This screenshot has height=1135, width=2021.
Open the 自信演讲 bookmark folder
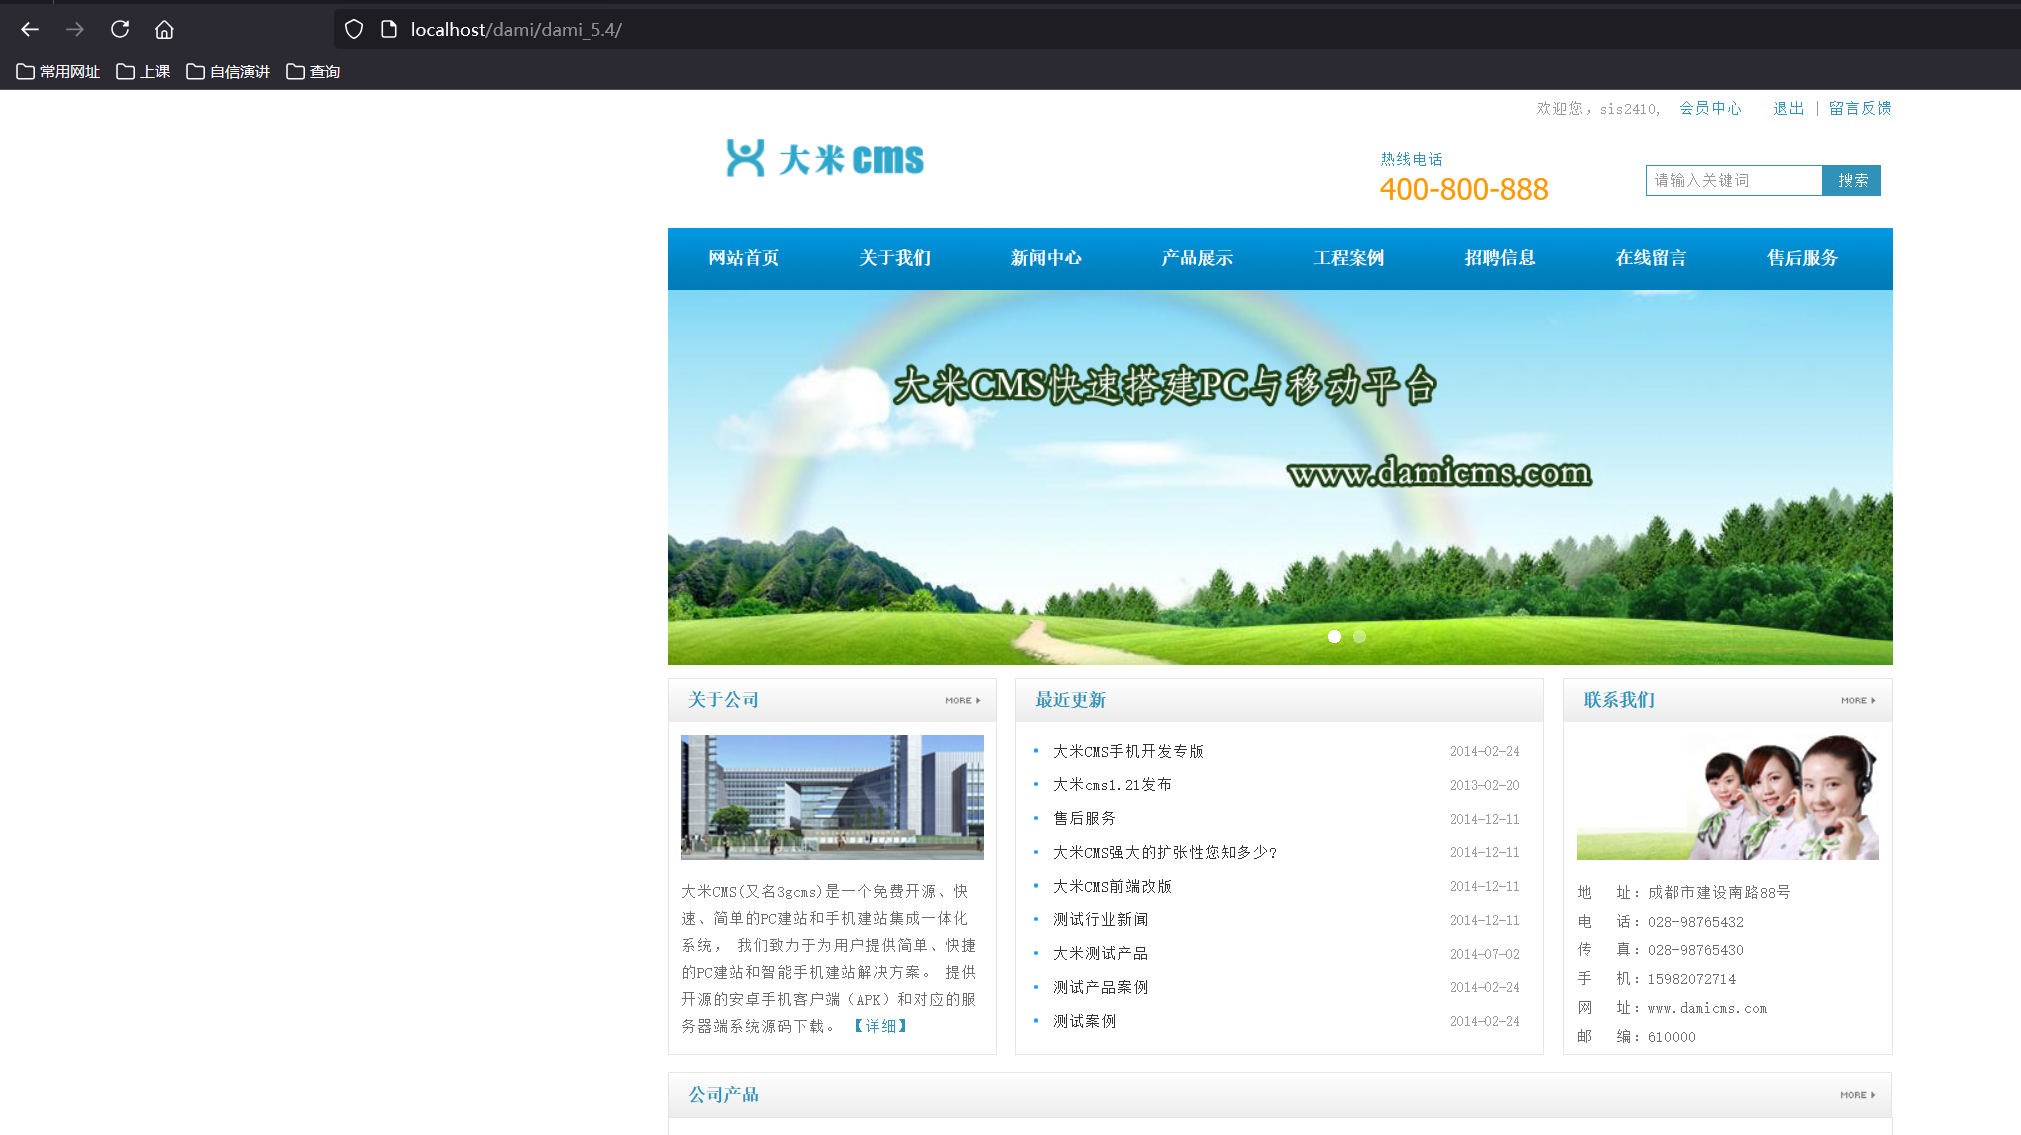coord(228,72)
